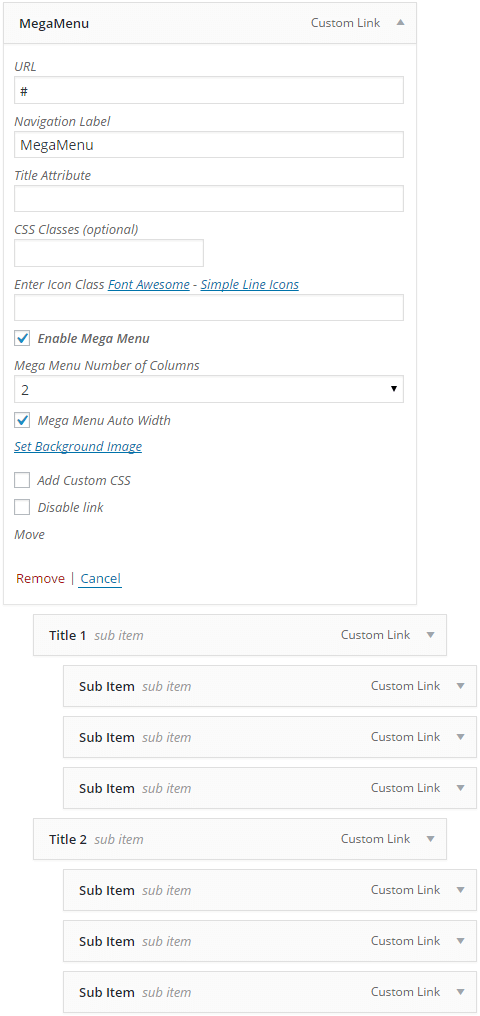
Task: Toggle the Enable Mega Menu checkbox
Action: [22, 338]
